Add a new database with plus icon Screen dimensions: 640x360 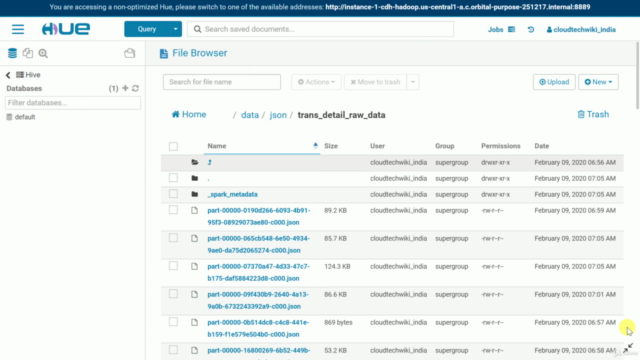point(125,88)
